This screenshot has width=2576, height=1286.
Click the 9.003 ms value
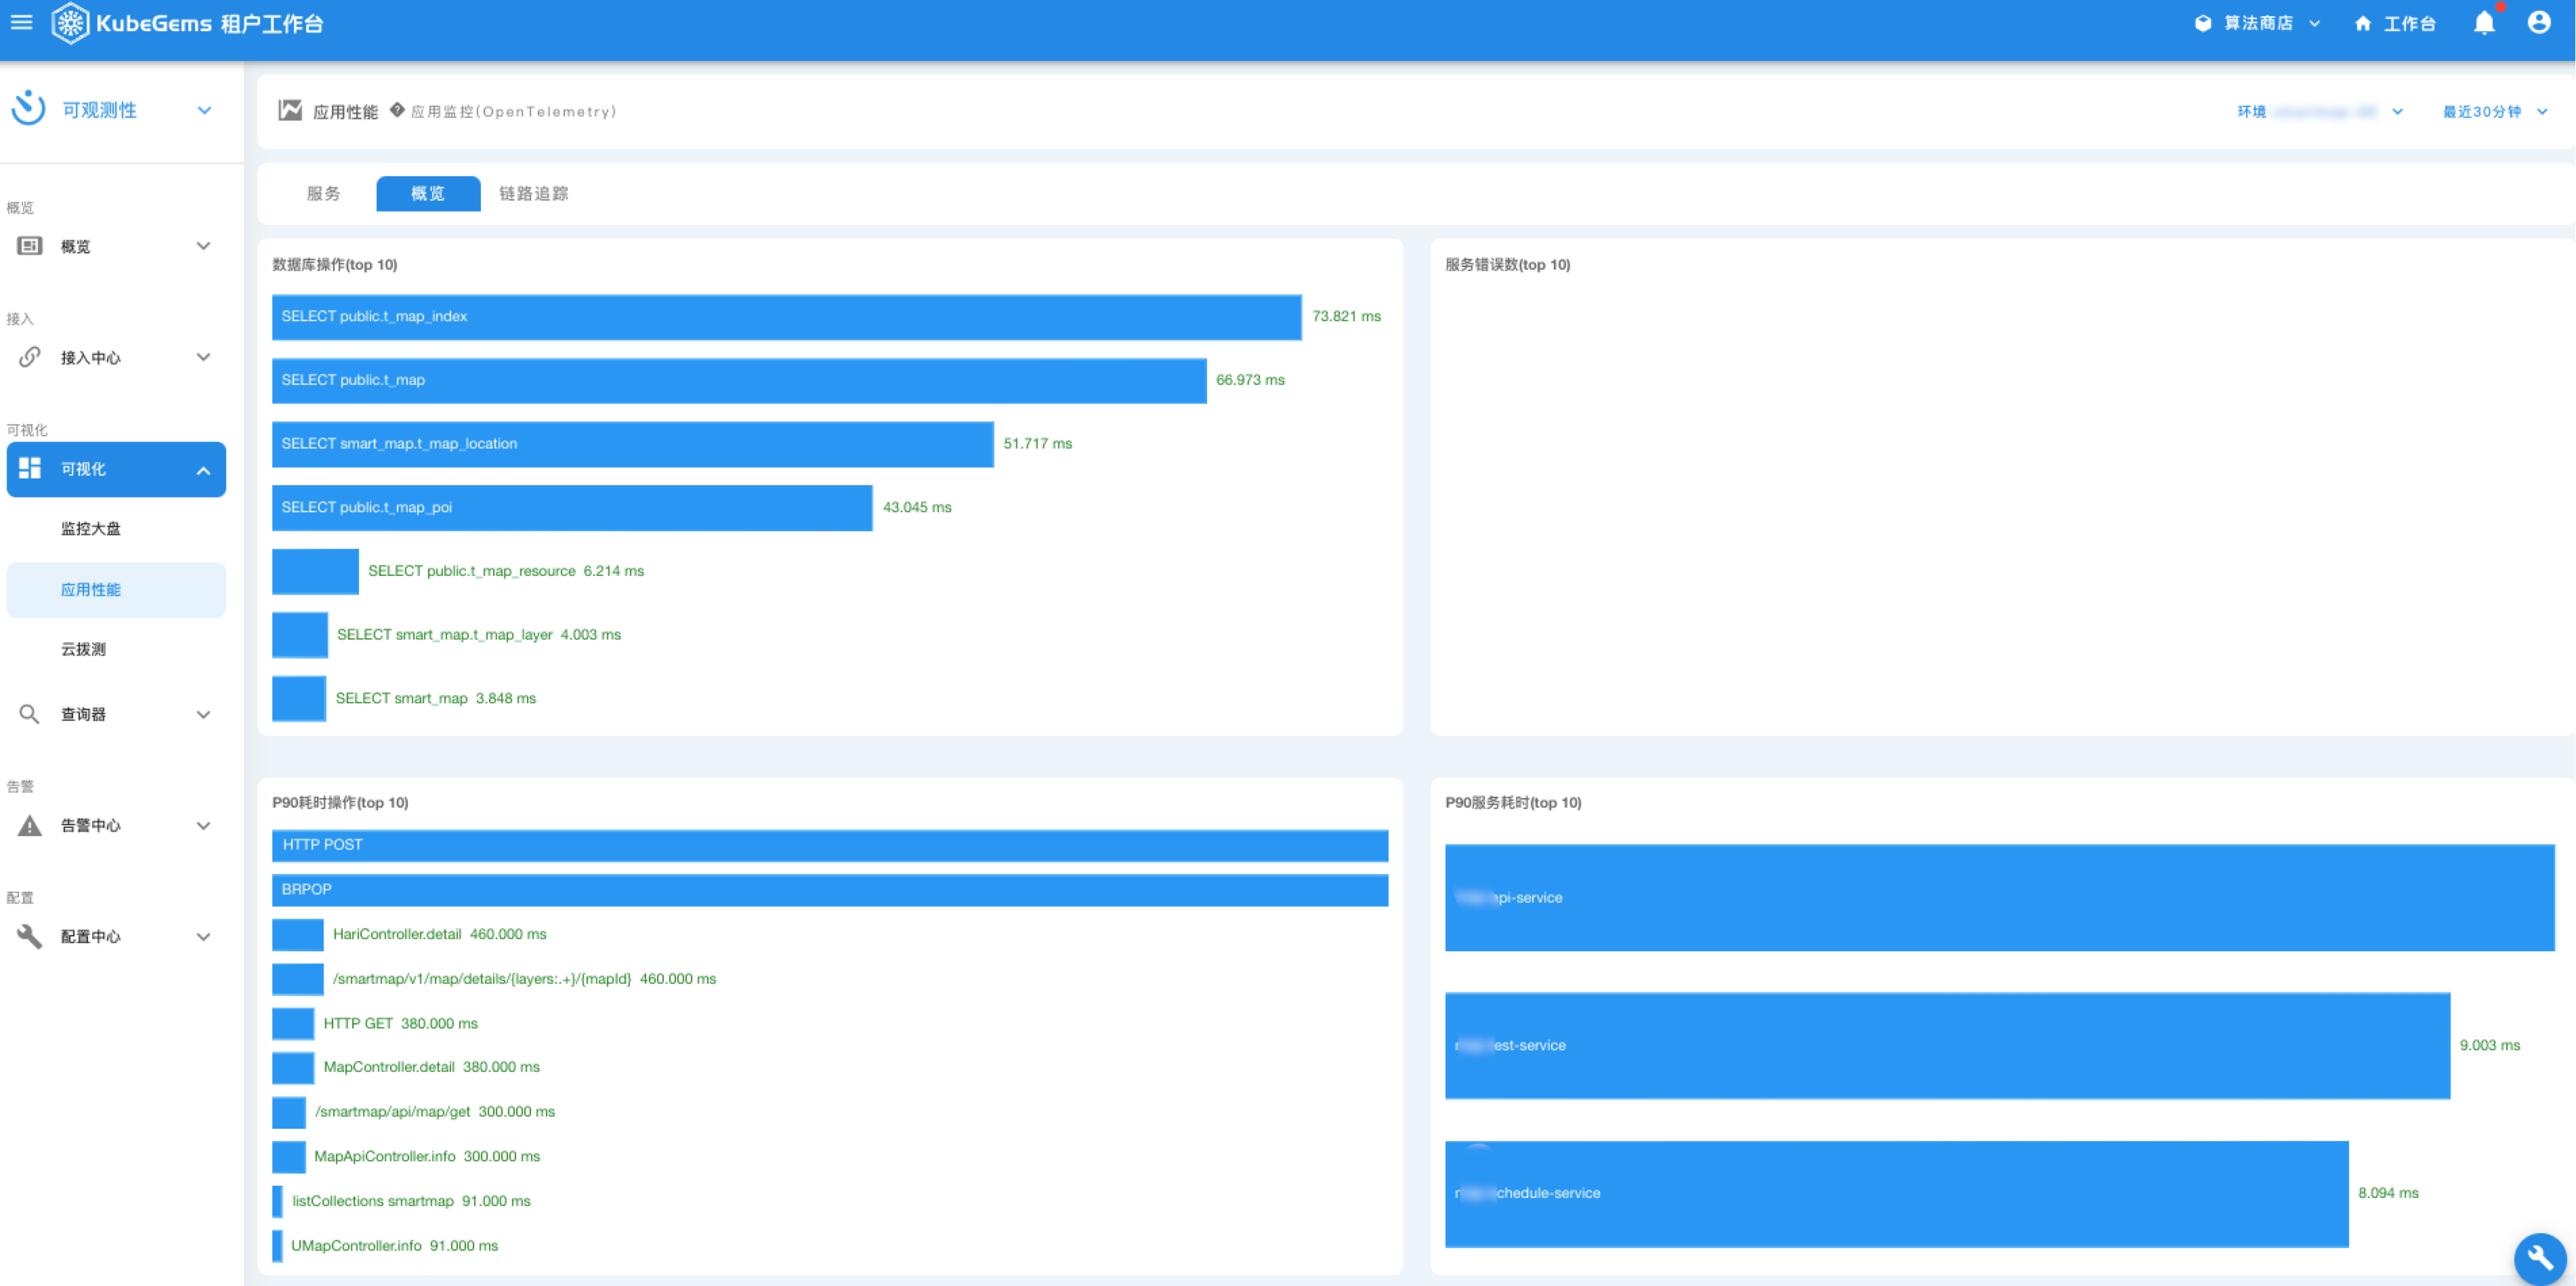click(2490, 1045)
